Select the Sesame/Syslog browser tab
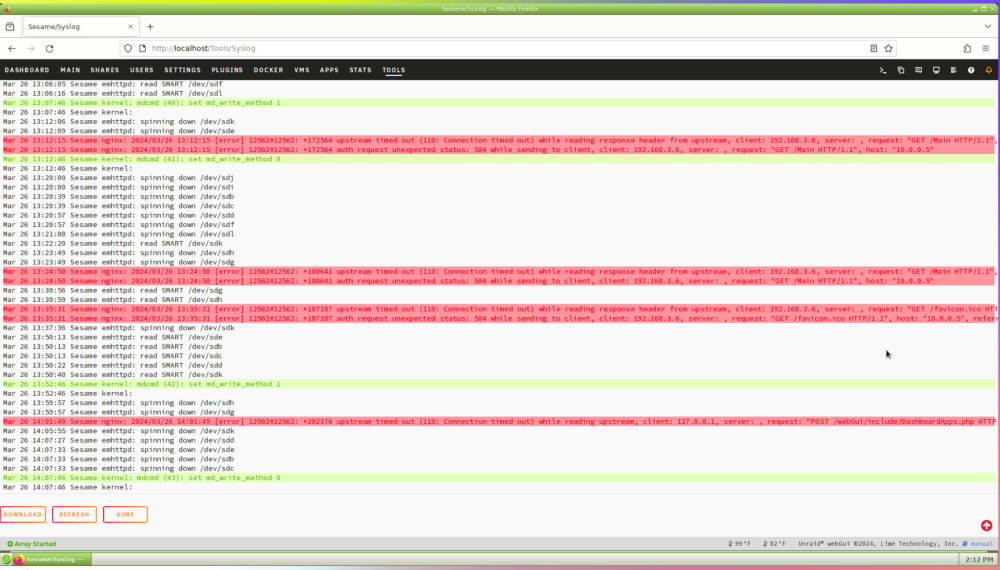1000x570 pixels. click(x=80, y=27)
